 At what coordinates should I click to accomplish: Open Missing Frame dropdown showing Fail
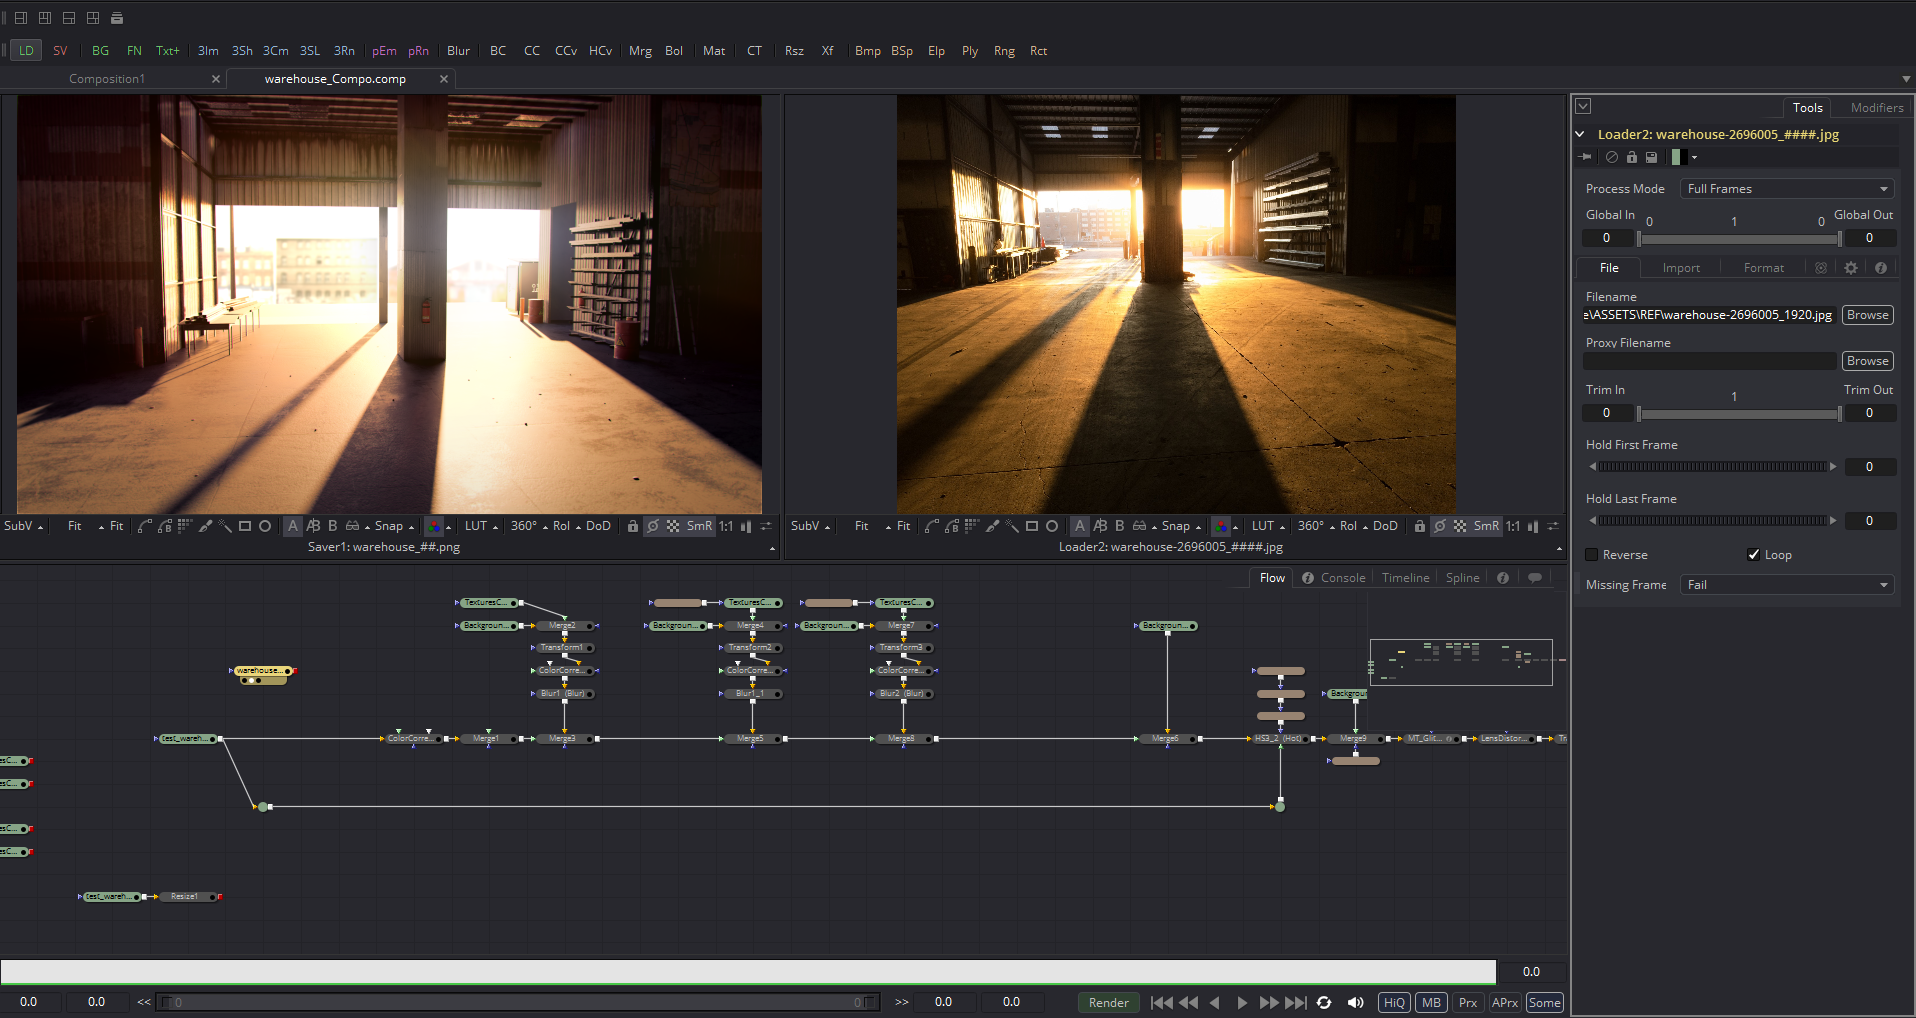point(1787,585)
